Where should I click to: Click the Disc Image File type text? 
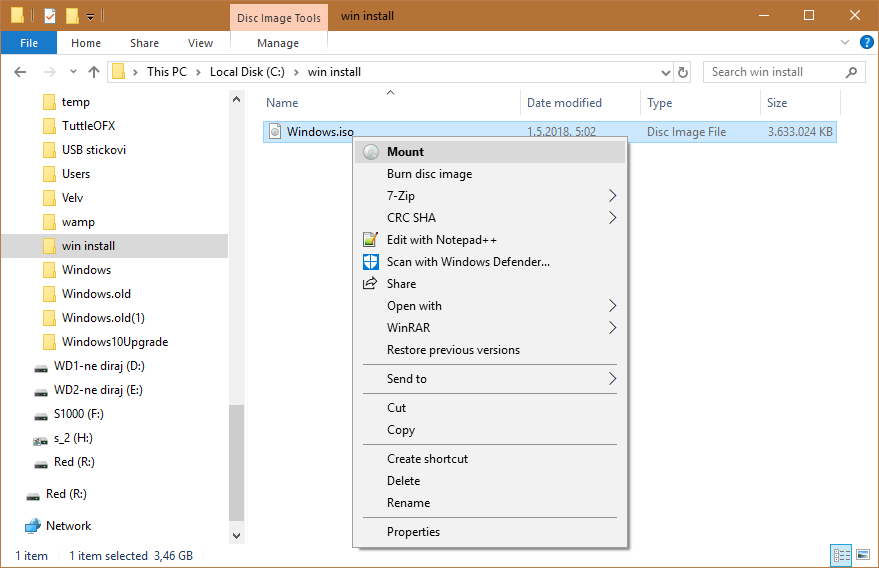(686, 132)
